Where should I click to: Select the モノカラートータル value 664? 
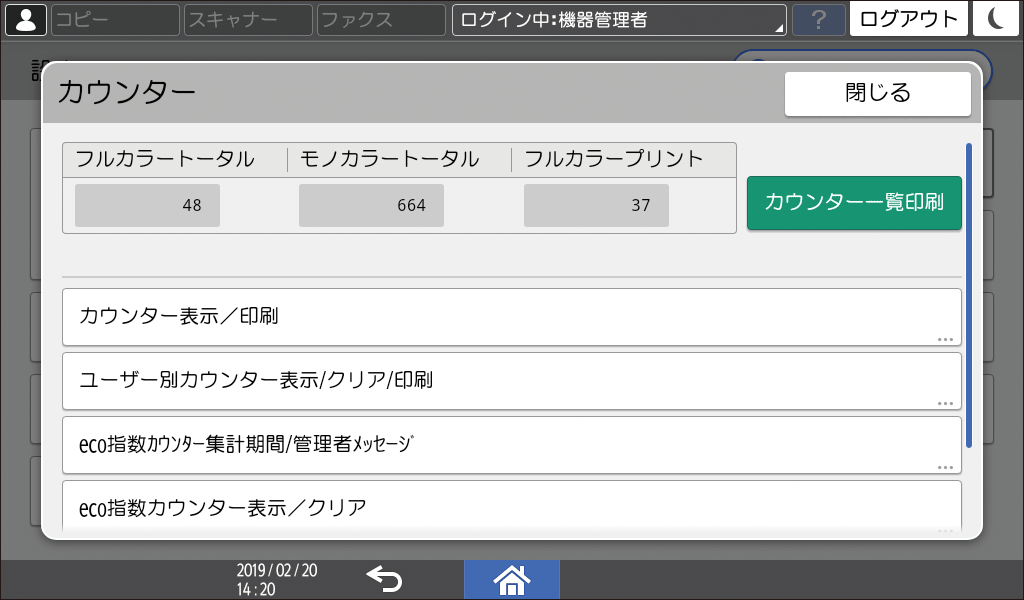point(371,205)
